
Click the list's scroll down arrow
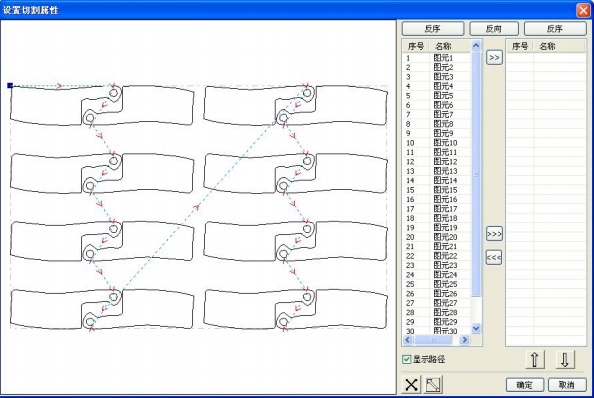point(476,328)
